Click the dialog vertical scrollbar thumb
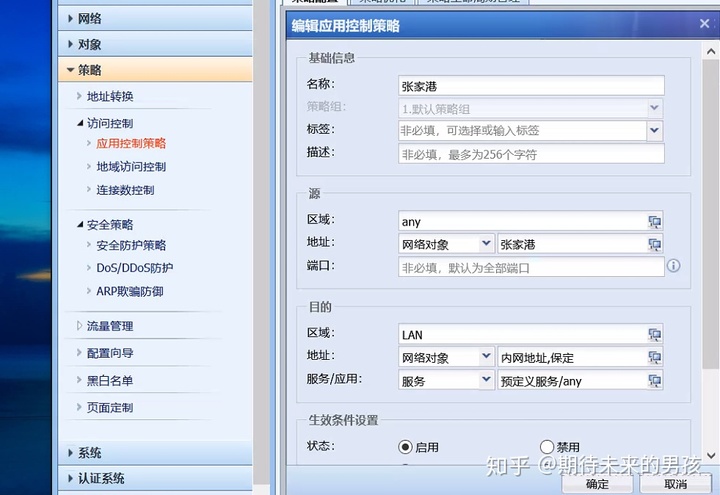 point(710,214)
